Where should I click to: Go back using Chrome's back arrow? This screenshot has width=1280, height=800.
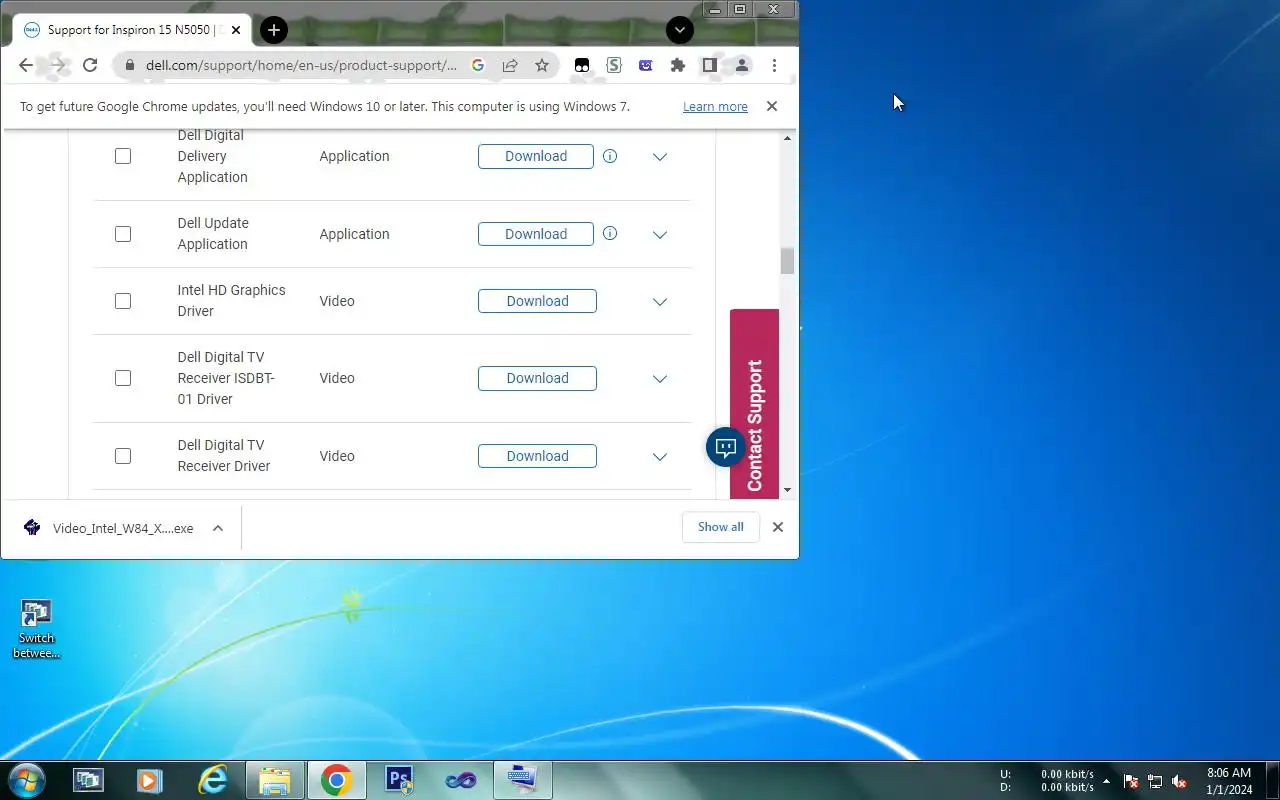click(x=26, y=65)
